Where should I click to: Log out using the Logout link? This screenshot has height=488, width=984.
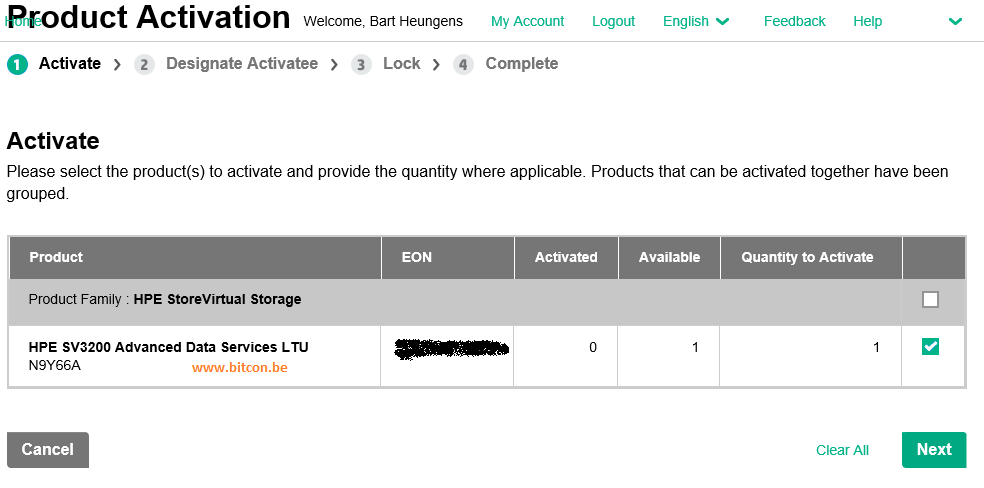coord(613,21)
